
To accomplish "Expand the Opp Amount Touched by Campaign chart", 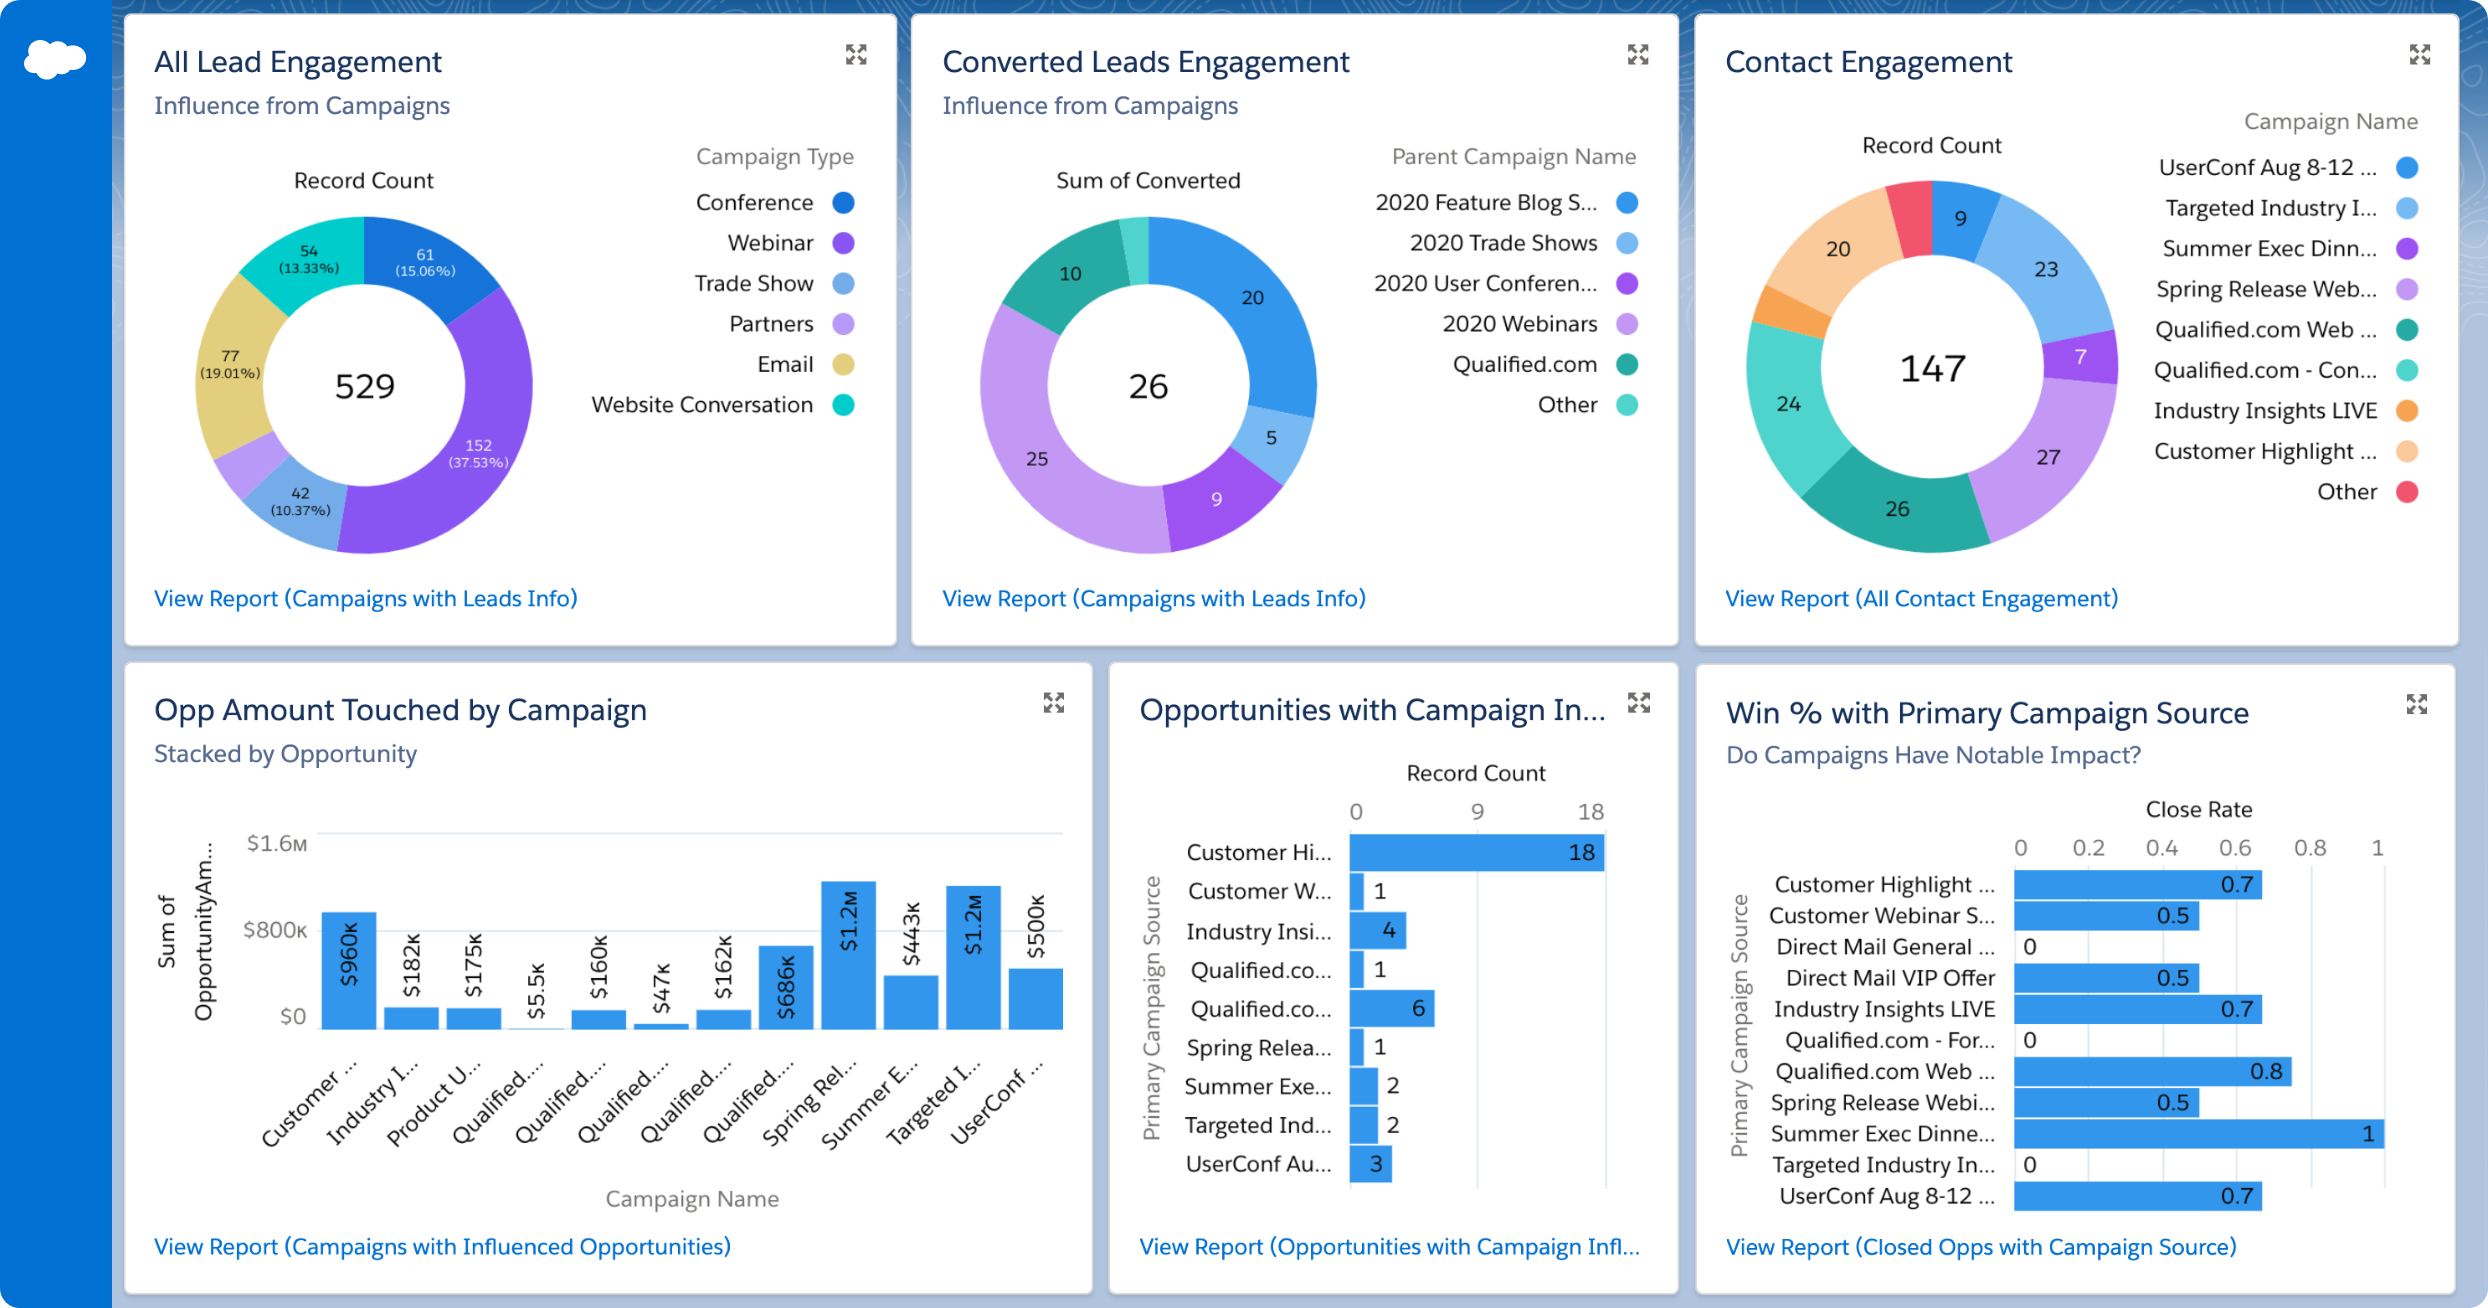I will [x=1054, y=702].
